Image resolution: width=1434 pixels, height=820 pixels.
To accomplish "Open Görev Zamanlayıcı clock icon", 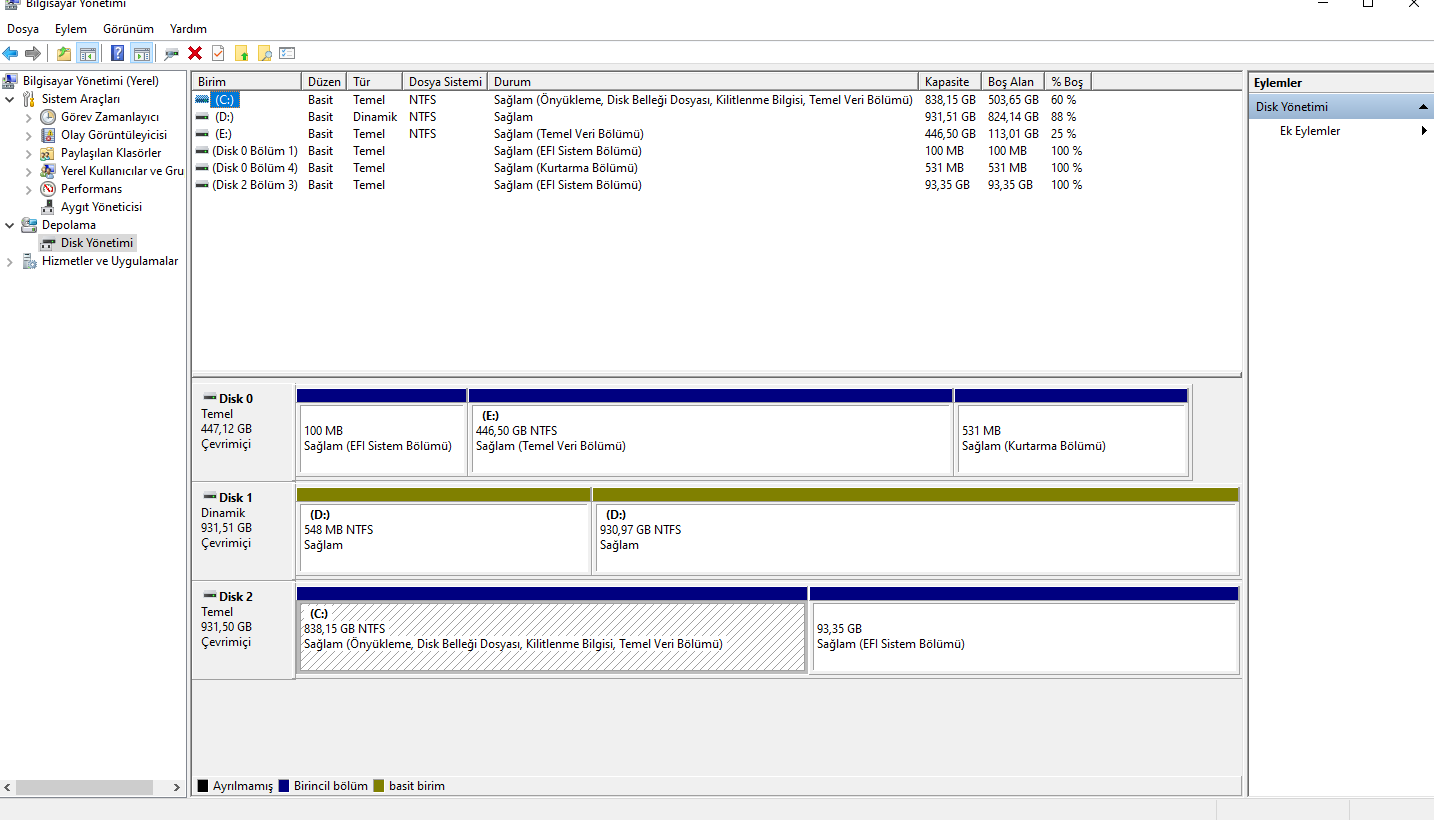I will (48, 117).
